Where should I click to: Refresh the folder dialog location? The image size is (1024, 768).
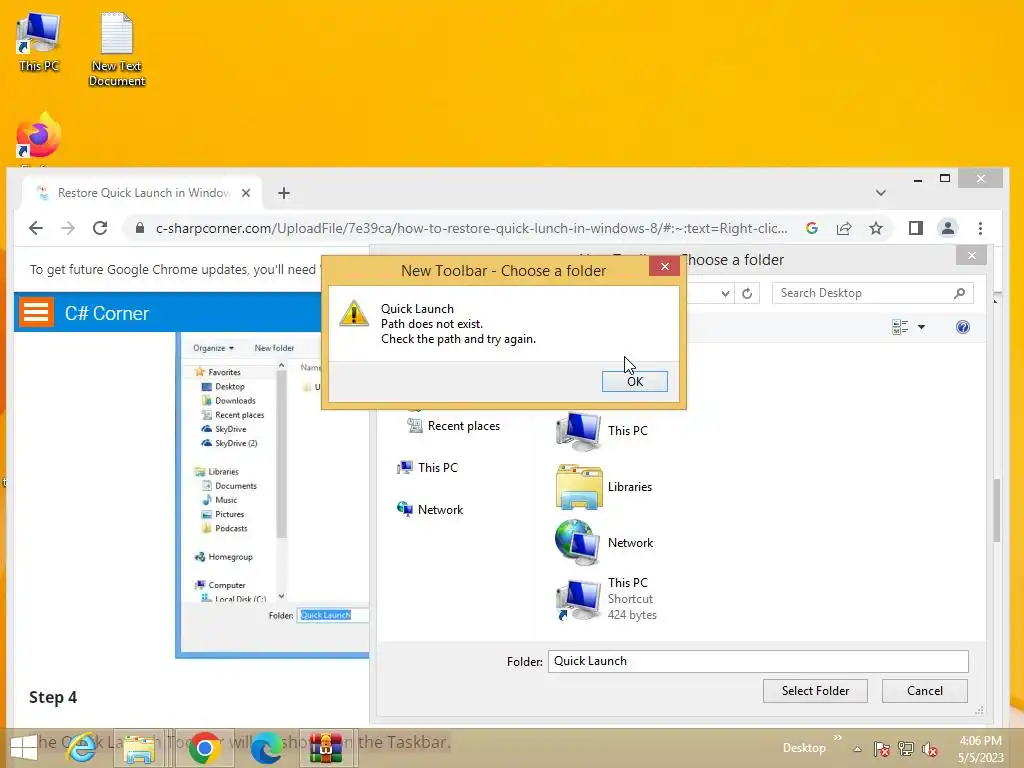[747, 293]
